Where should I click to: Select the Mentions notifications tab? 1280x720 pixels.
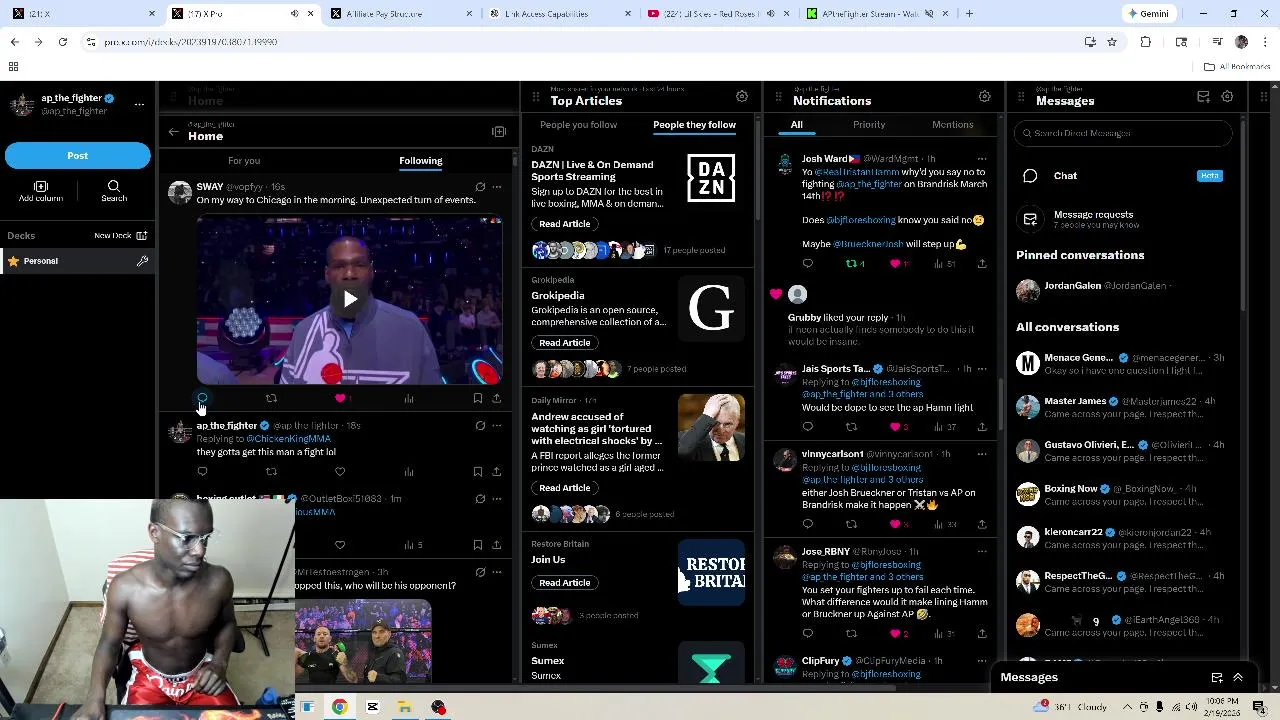(952, 125)
